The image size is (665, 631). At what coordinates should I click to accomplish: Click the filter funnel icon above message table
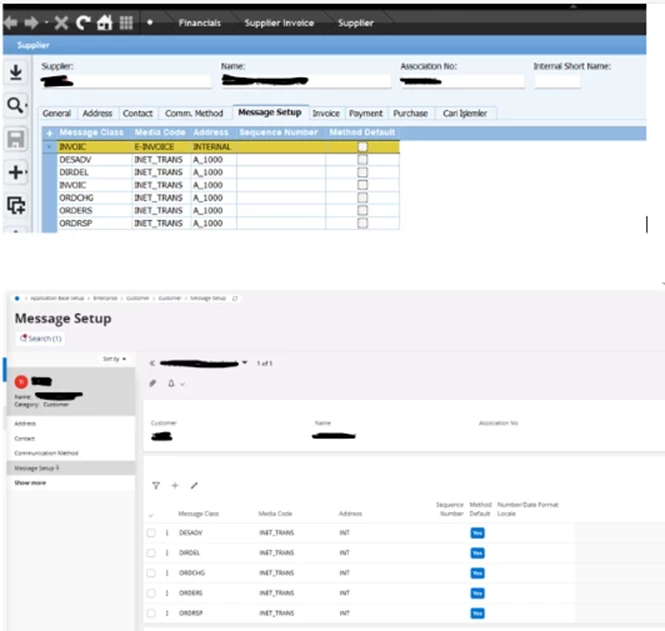point(156,485)
